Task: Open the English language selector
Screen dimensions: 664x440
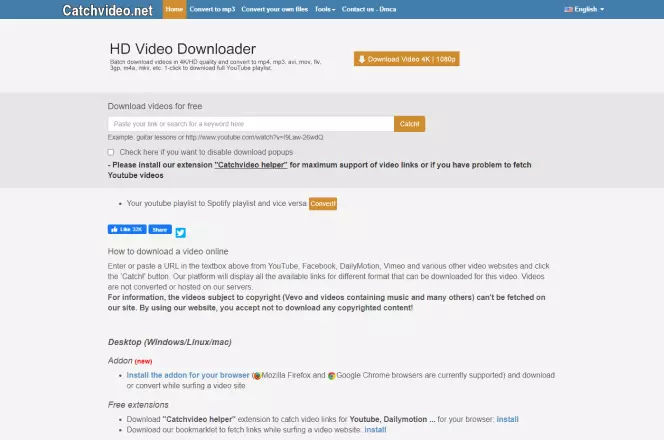Action: [584, 9]
